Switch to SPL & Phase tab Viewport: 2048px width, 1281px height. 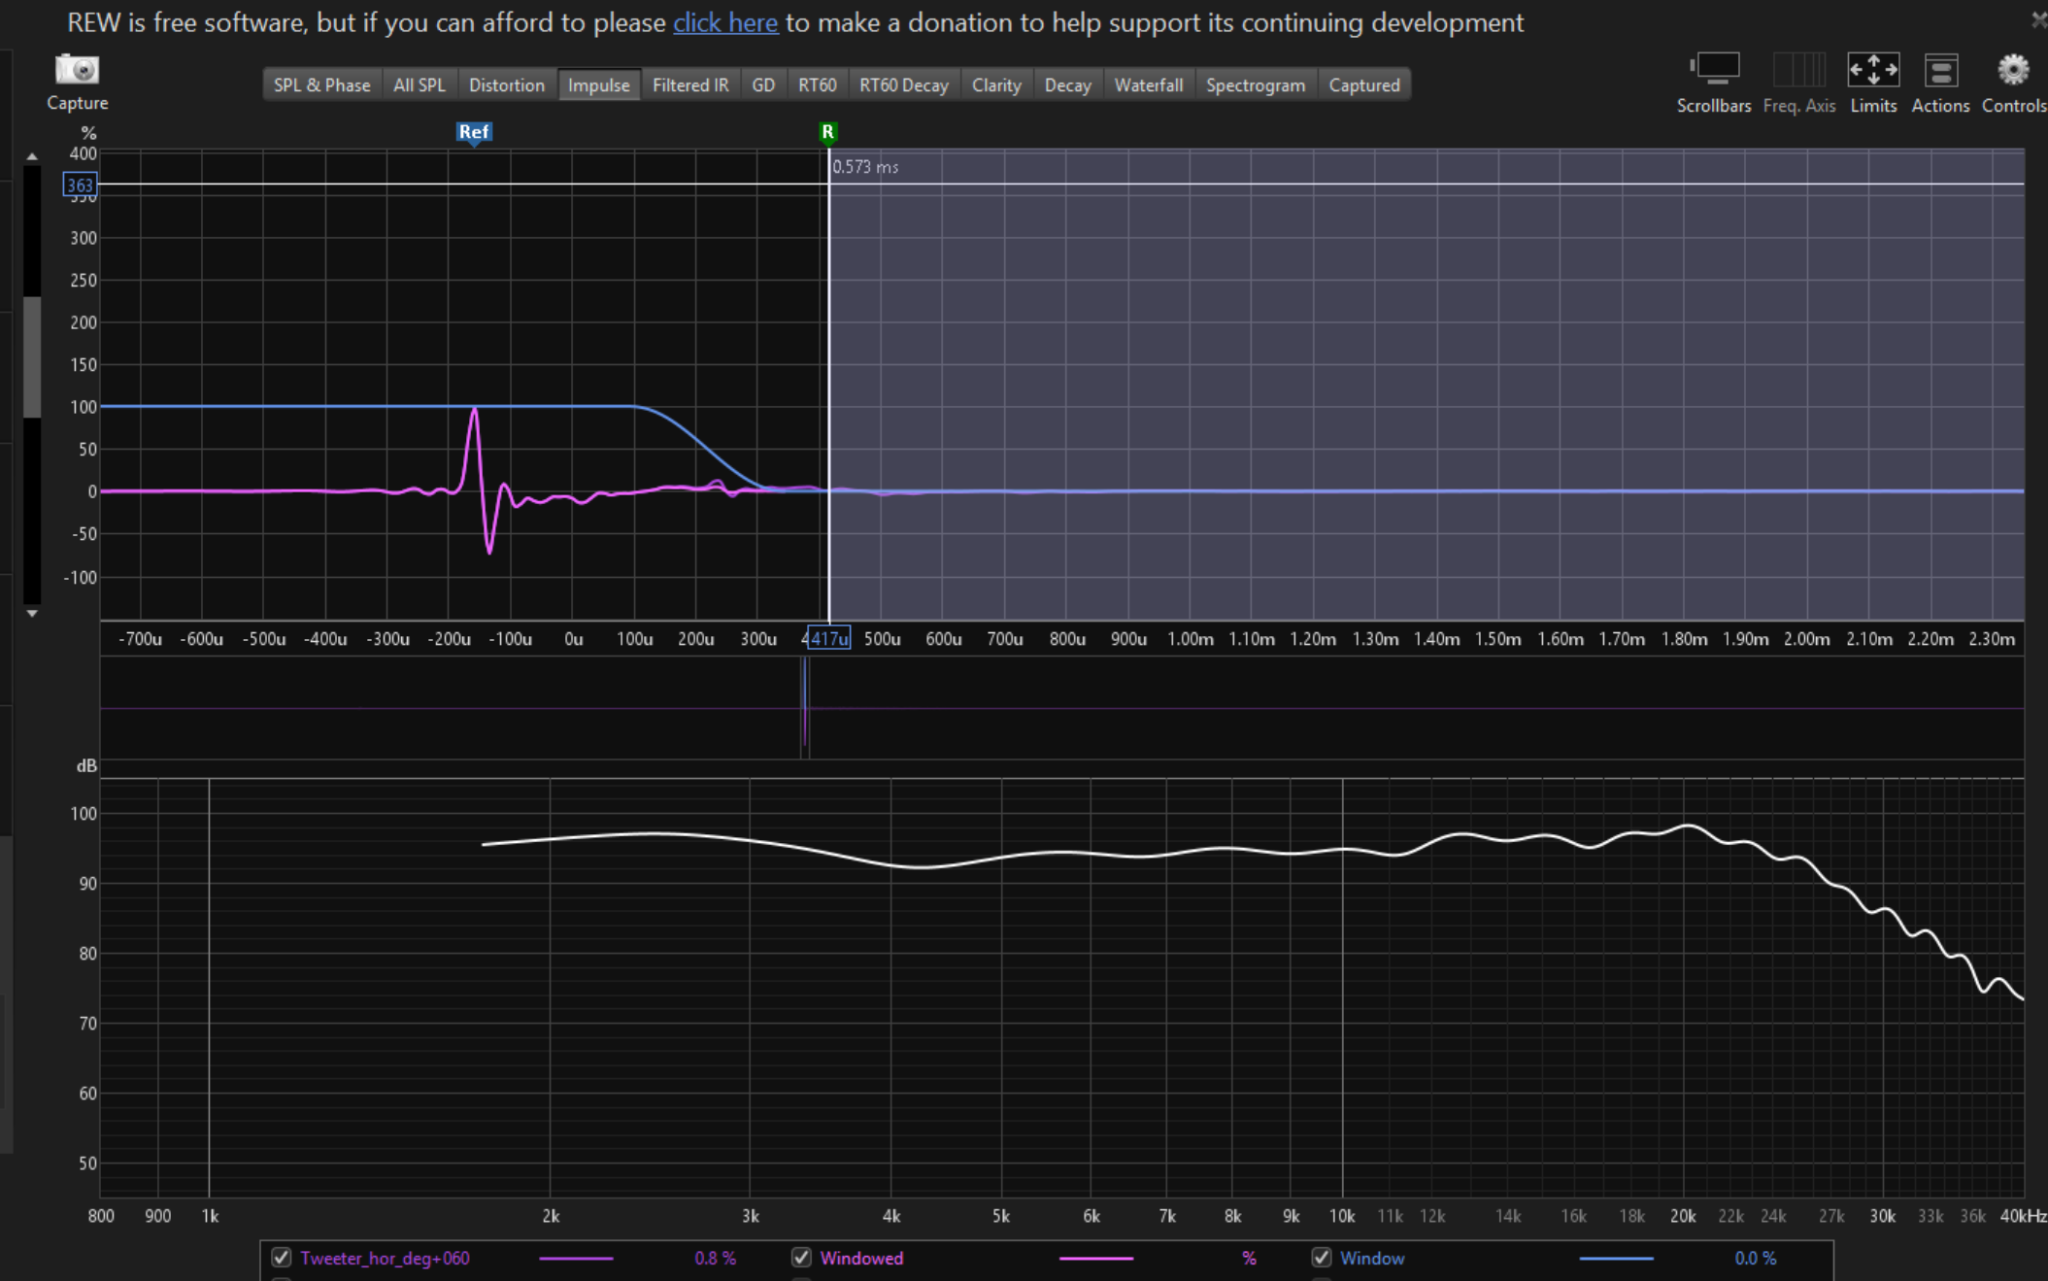[x=322, y=85]
